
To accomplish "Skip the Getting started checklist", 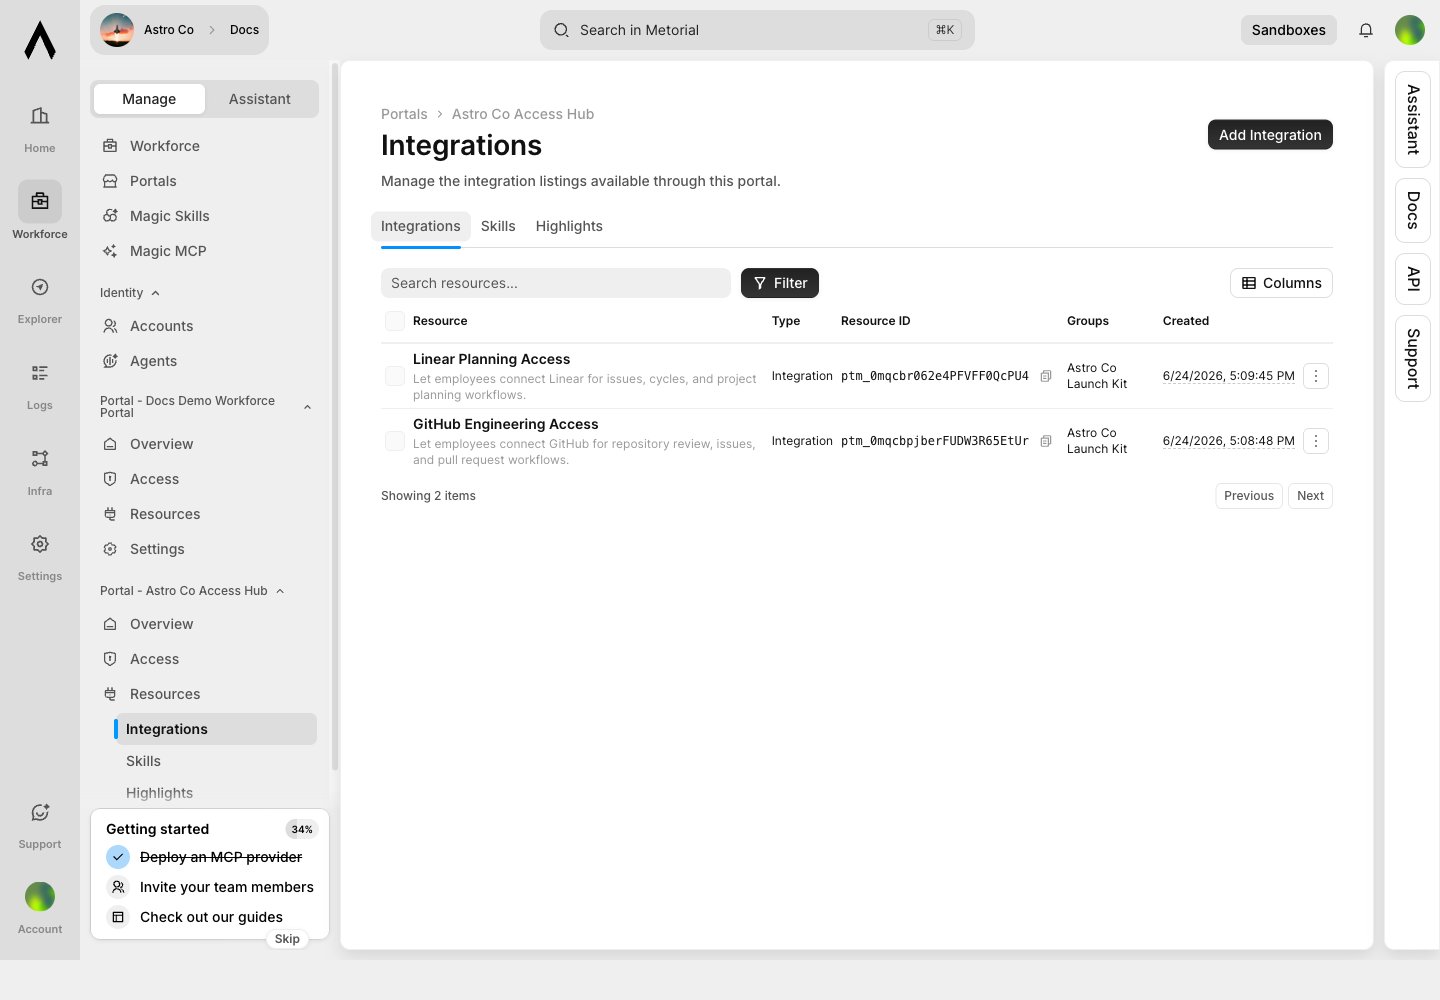I will (287, 939).
